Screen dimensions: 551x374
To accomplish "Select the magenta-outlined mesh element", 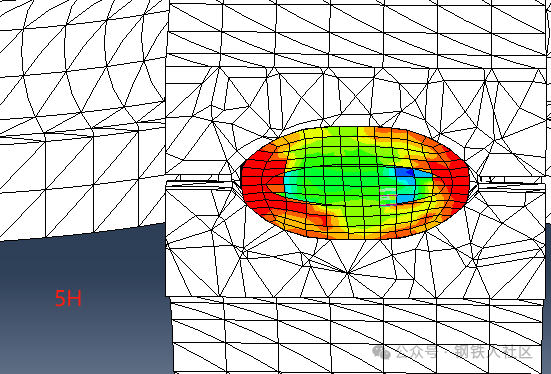I will coord(388,196).
